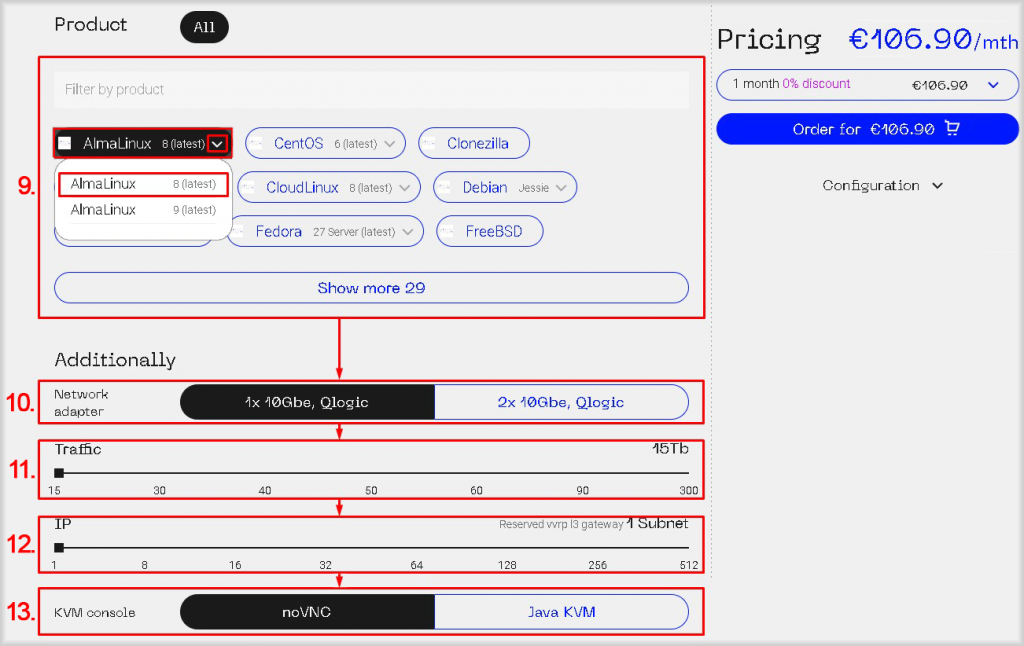Click the 15Tb traffic value
This screenshot has width=1024, height=646.
click(x=670, y=449)
